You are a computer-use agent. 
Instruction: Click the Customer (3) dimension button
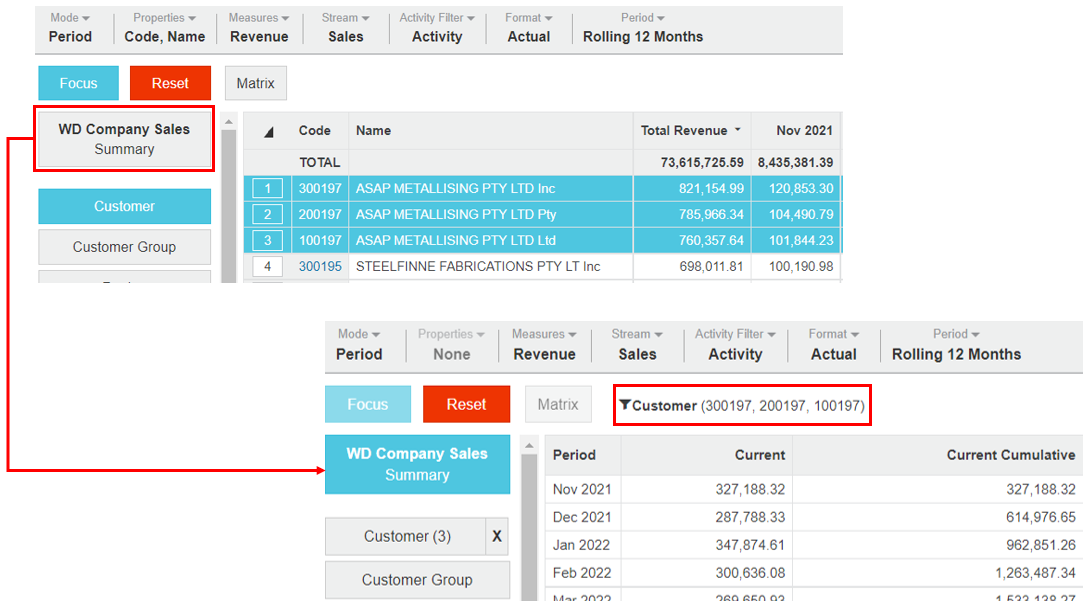click(406, 537)
